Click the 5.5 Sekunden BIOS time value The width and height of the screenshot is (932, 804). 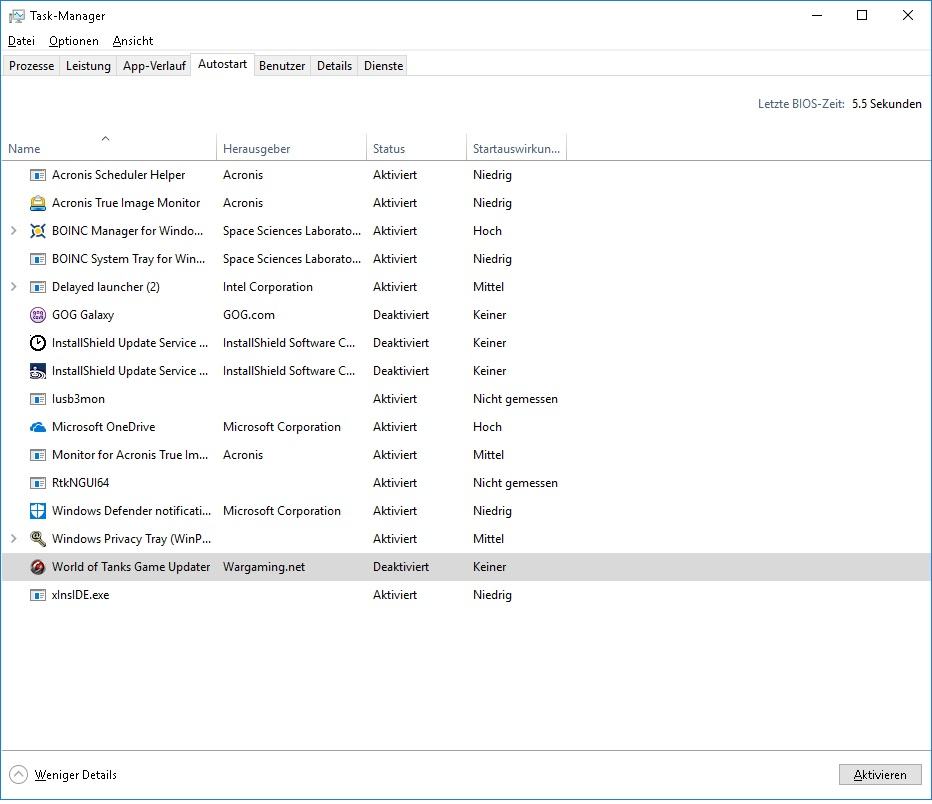point(886,104)
